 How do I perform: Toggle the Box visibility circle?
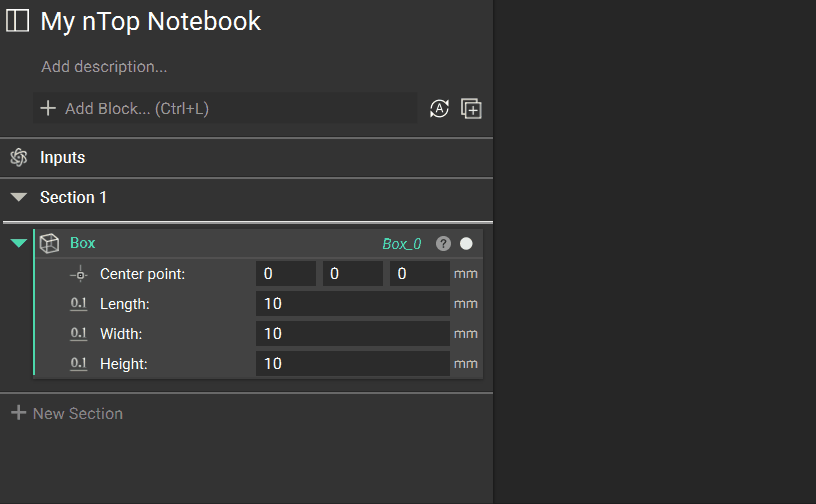point(466,244)
